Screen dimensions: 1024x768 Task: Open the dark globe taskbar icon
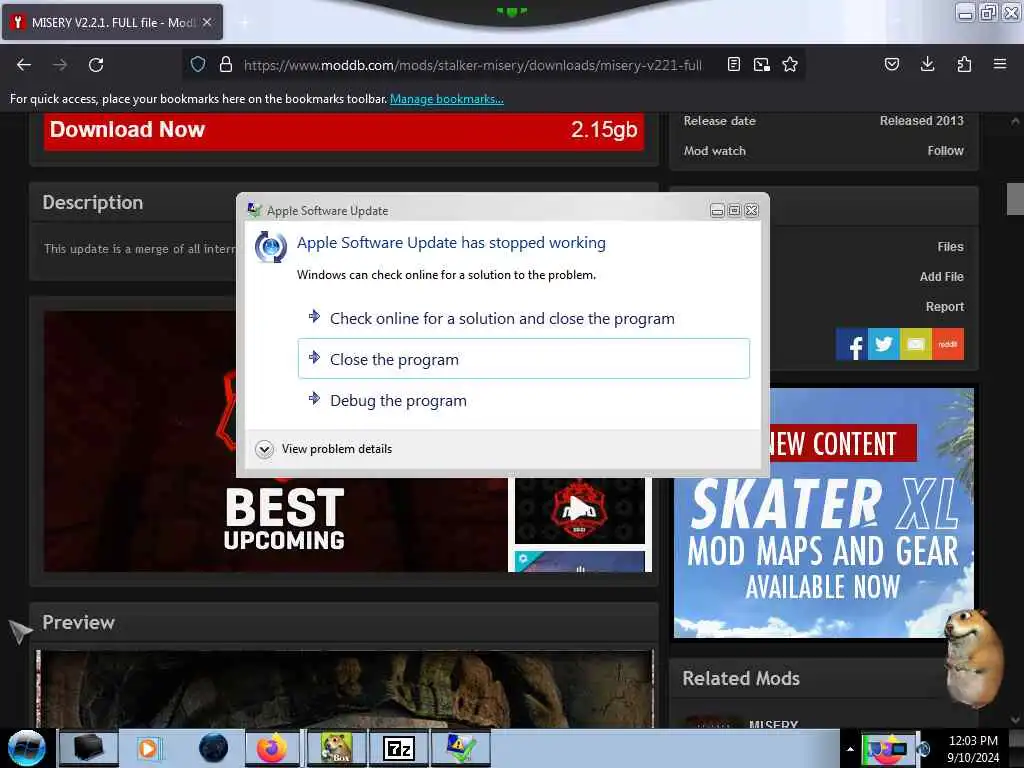[x=214, y=748]
